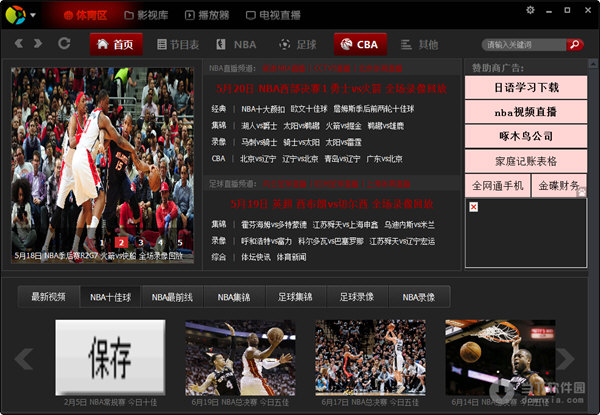The height and width of the screenshot is (415, 600).
Task: Click the 家庭记账表格 sponsor ad
Action: pos(526,161)
